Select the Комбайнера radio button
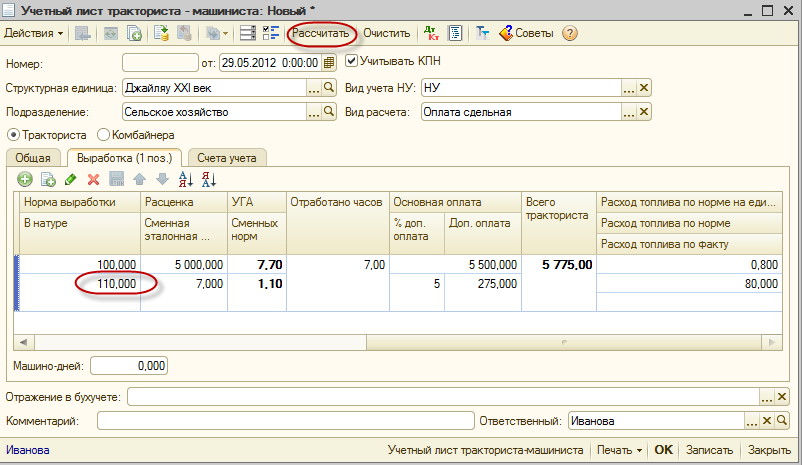The width and height of the screenshot is (802, 465). 103,135
